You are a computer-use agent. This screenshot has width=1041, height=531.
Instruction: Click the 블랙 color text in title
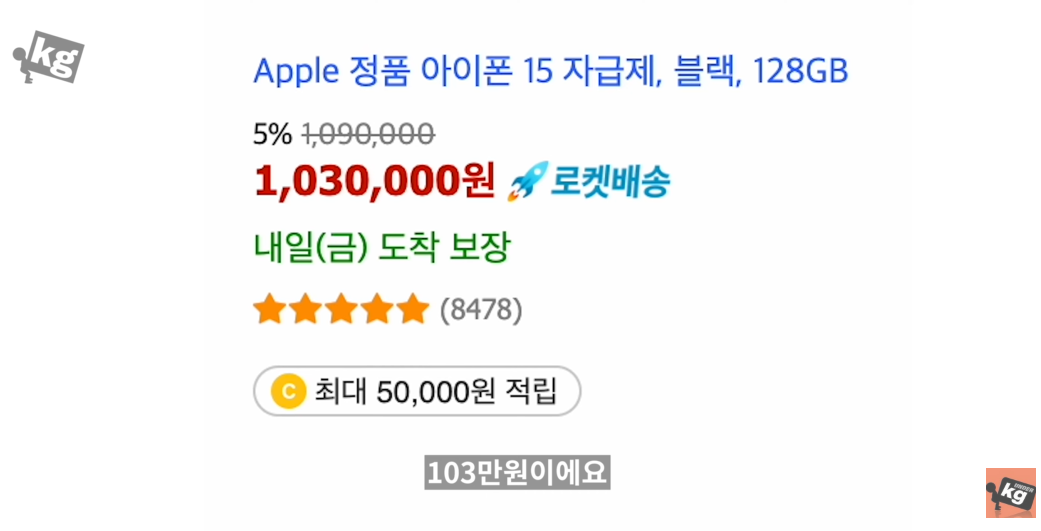706,72
